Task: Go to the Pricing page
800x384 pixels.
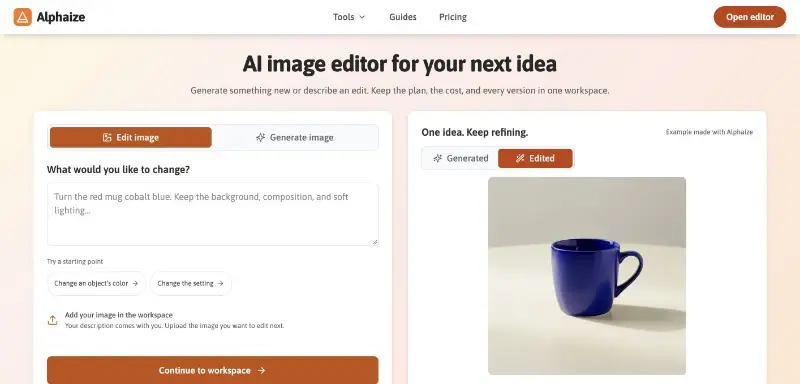Action: [x=453, y=17]
